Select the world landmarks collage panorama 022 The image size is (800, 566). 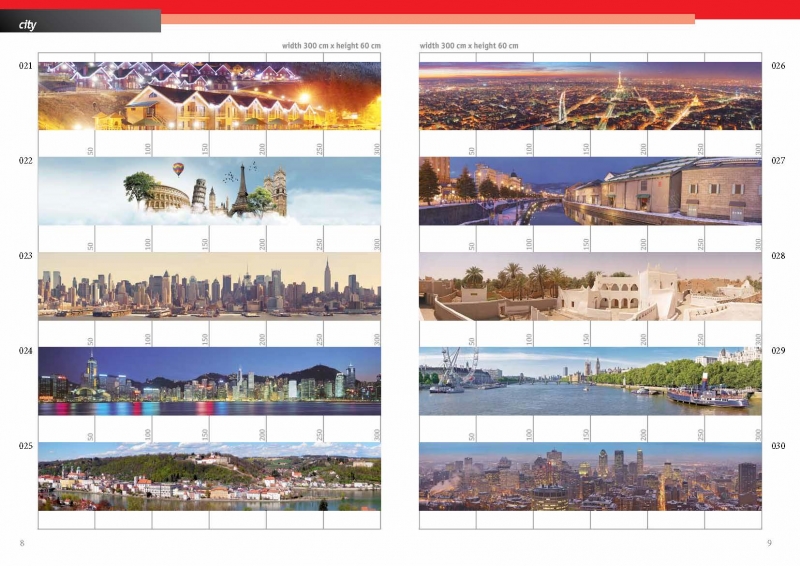pos(209,191)
